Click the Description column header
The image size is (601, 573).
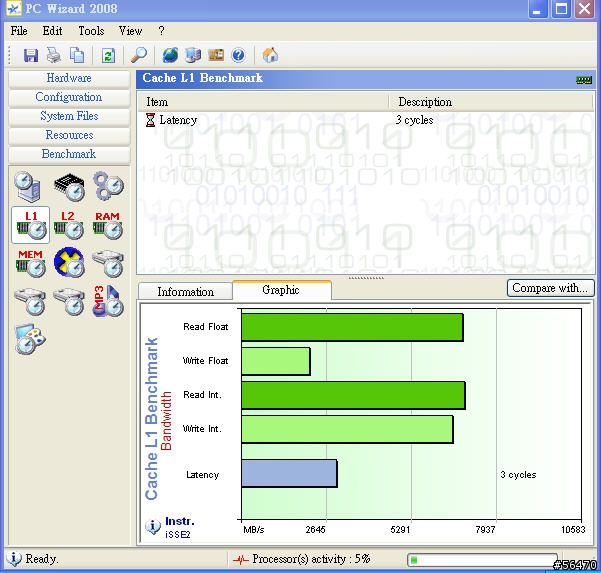tap(491, 102)
